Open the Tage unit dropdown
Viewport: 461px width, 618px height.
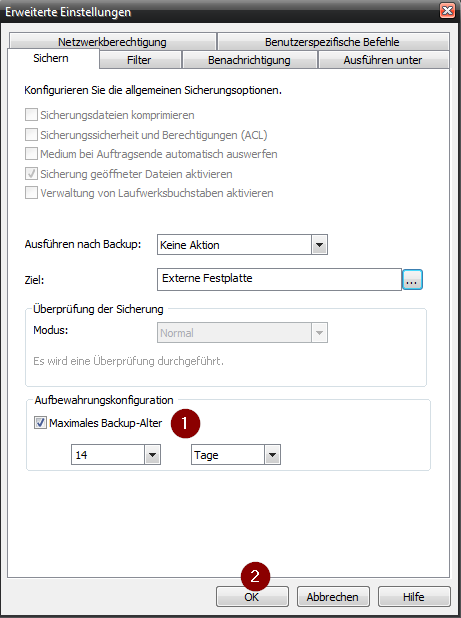point(236,454)
